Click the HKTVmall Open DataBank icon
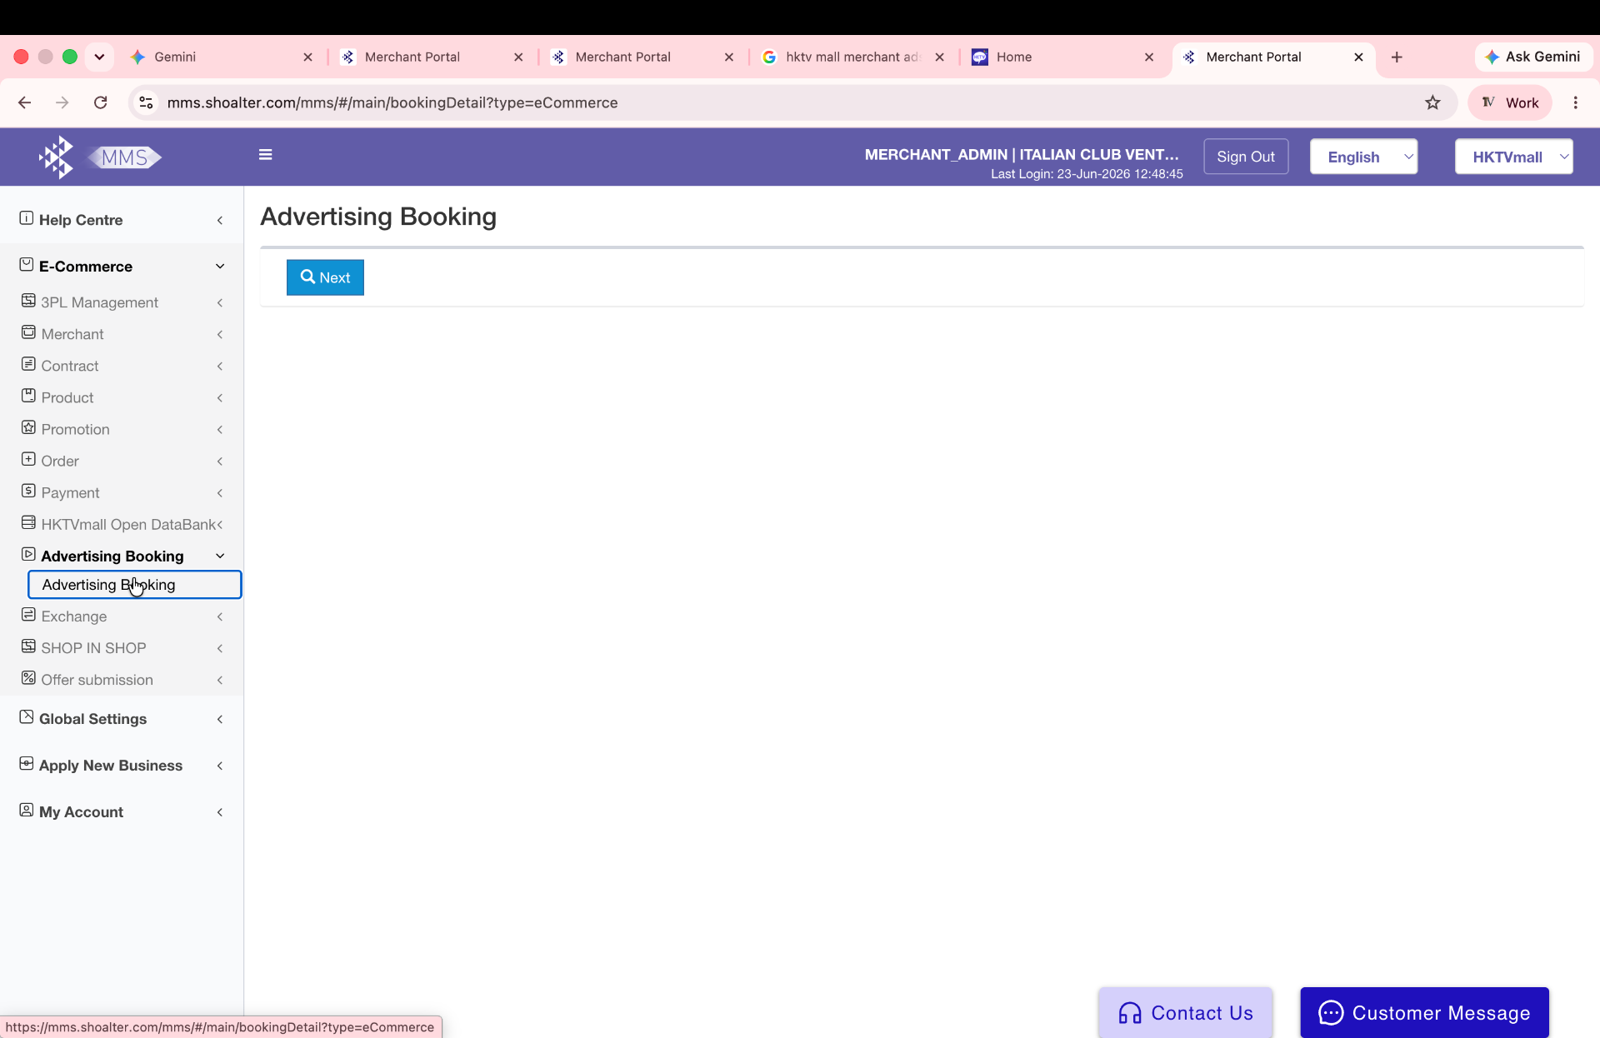Viewport: 1600px width, 1038px height. (x=28, y=523)
